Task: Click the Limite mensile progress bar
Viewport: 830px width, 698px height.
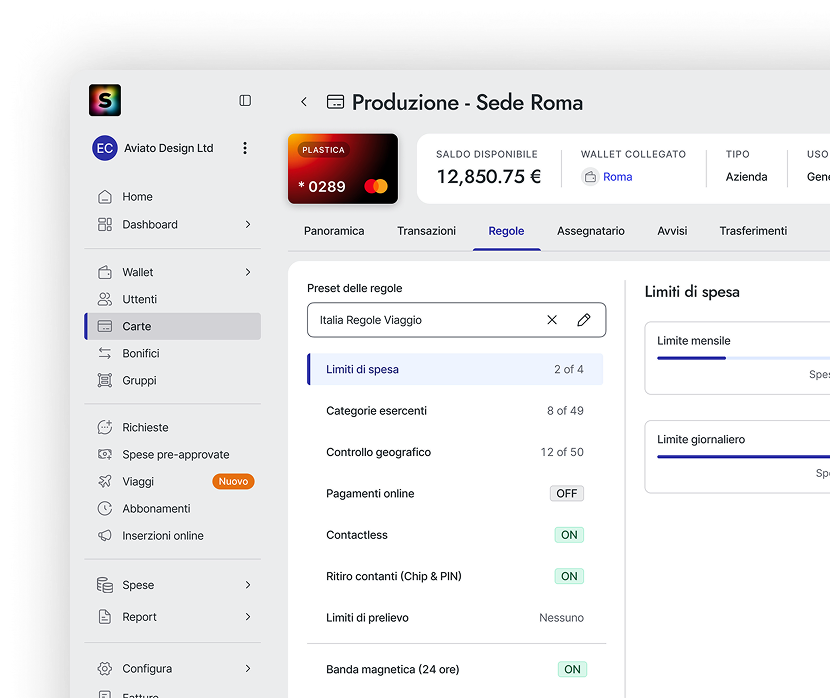Action: pyautogui.click(x=742, y=358)
